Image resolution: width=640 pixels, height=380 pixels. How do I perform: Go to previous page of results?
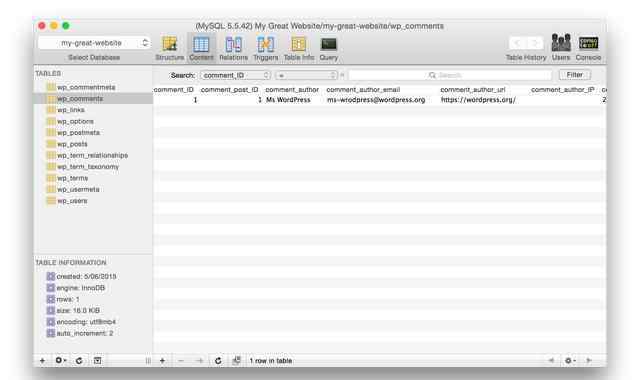pyautogui.click(x=551, y=360)
